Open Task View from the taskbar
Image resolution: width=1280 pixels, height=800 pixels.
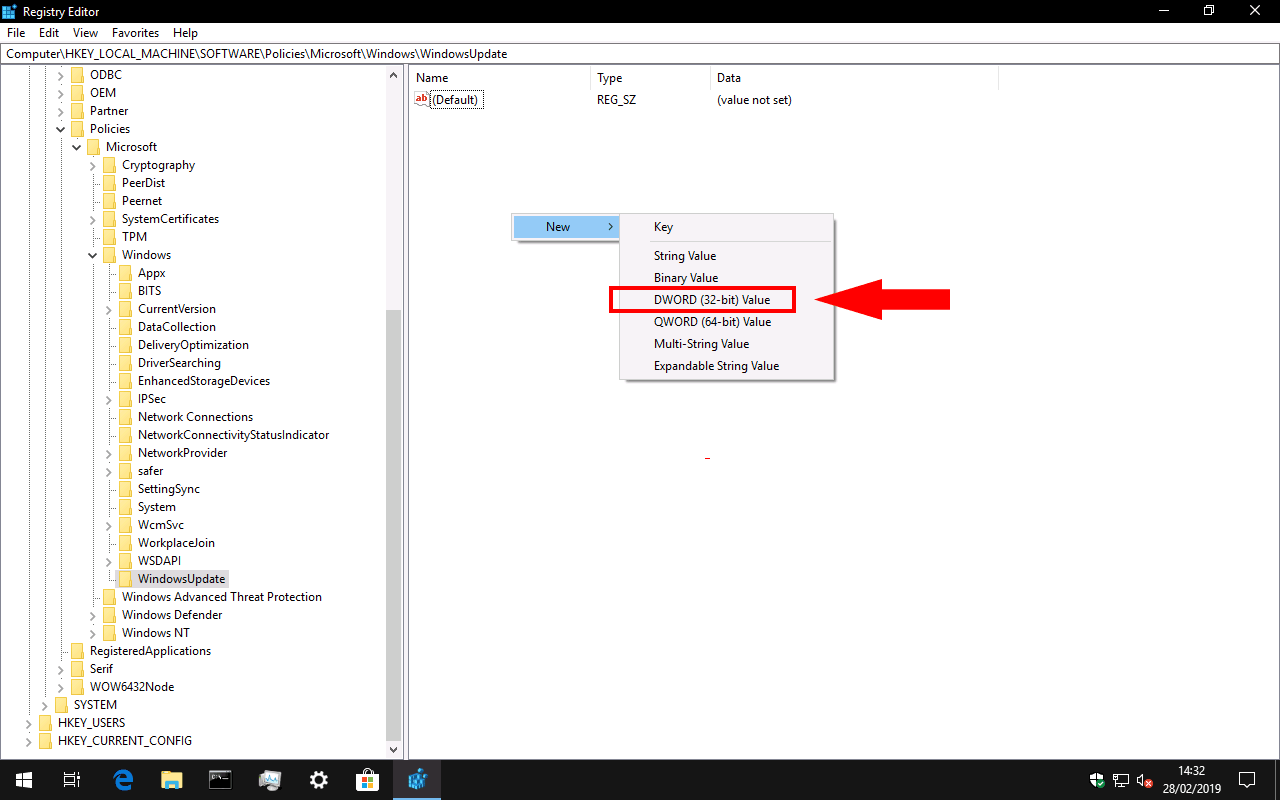(71, 779)
